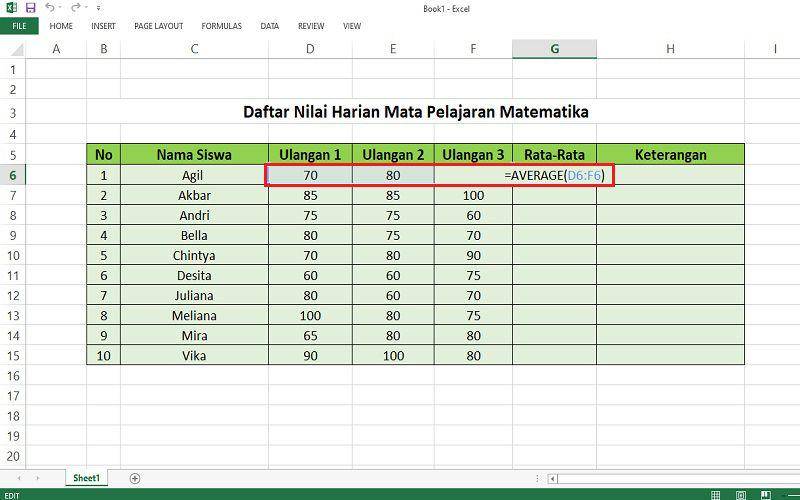Switch to the VIEW ribbon tab

pos(352,26)
